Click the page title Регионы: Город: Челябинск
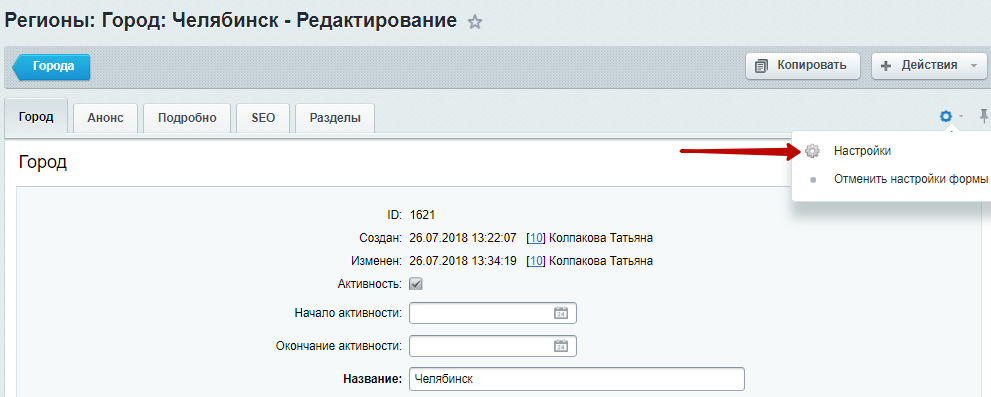 pos(231,21)
